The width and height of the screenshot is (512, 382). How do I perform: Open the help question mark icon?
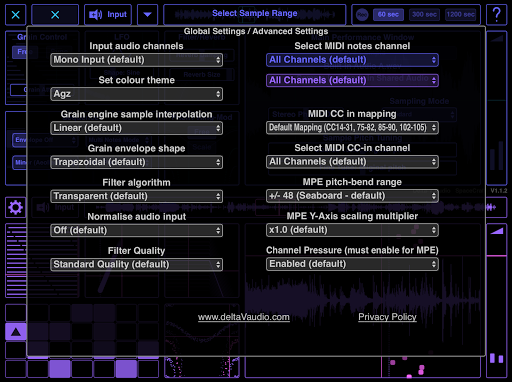(496, 15)
